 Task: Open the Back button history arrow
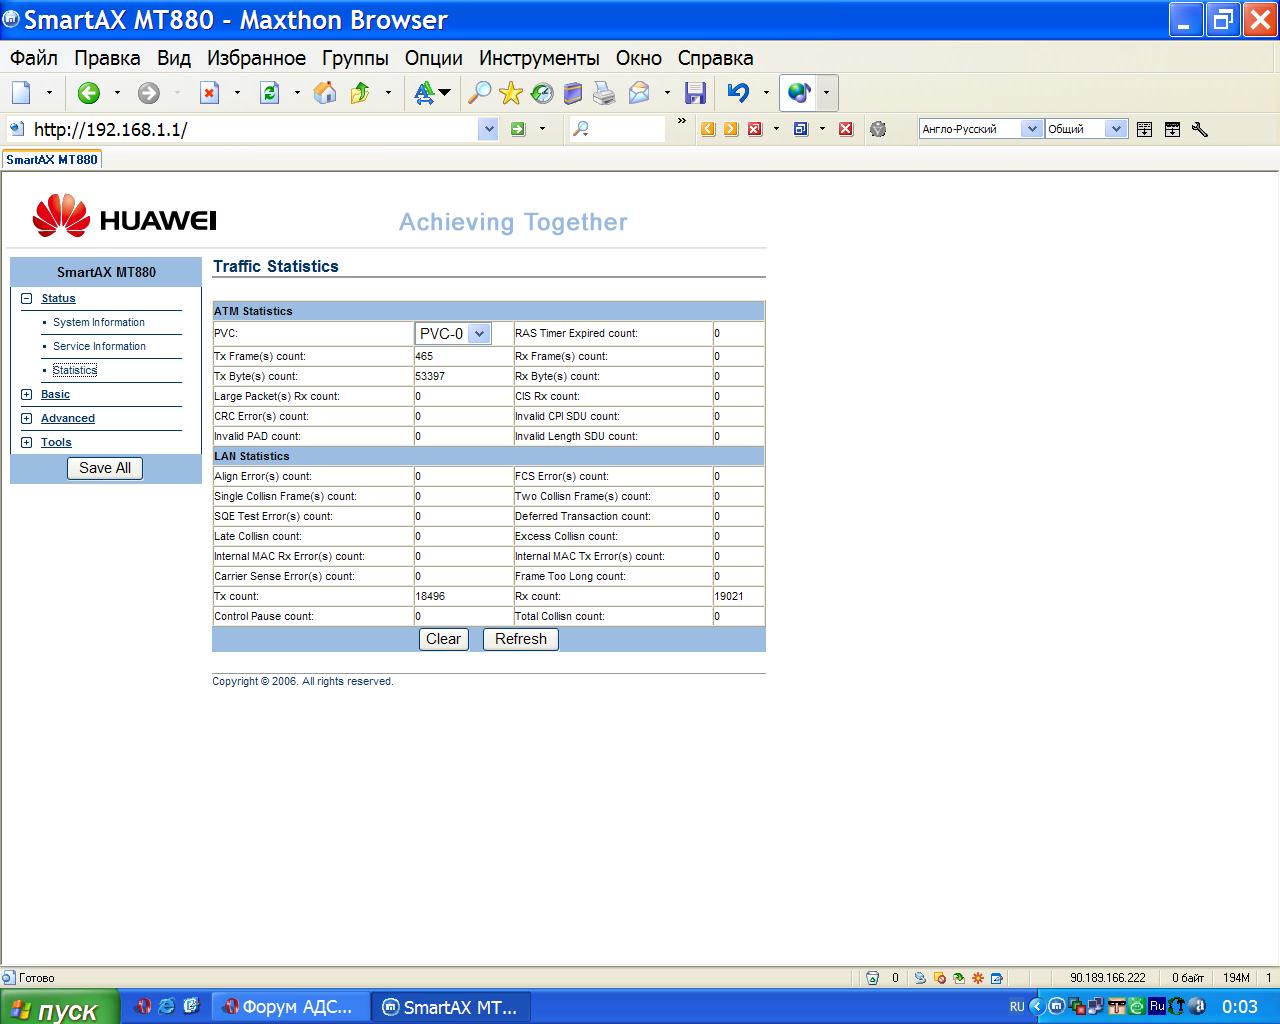tap(117, 93)
